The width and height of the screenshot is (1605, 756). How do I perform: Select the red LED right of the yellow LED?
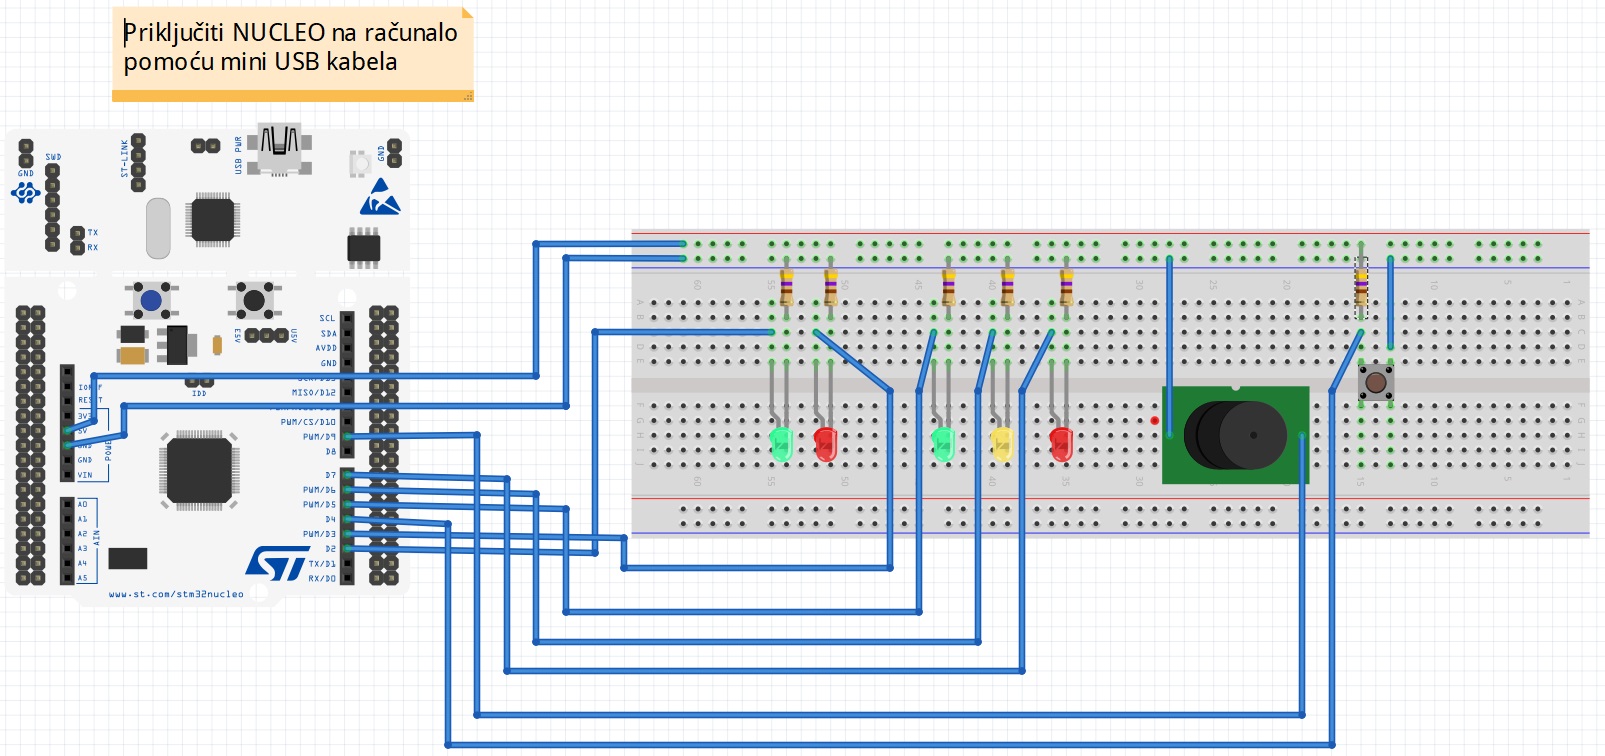pyautogui.click(x=1061, y=444)
